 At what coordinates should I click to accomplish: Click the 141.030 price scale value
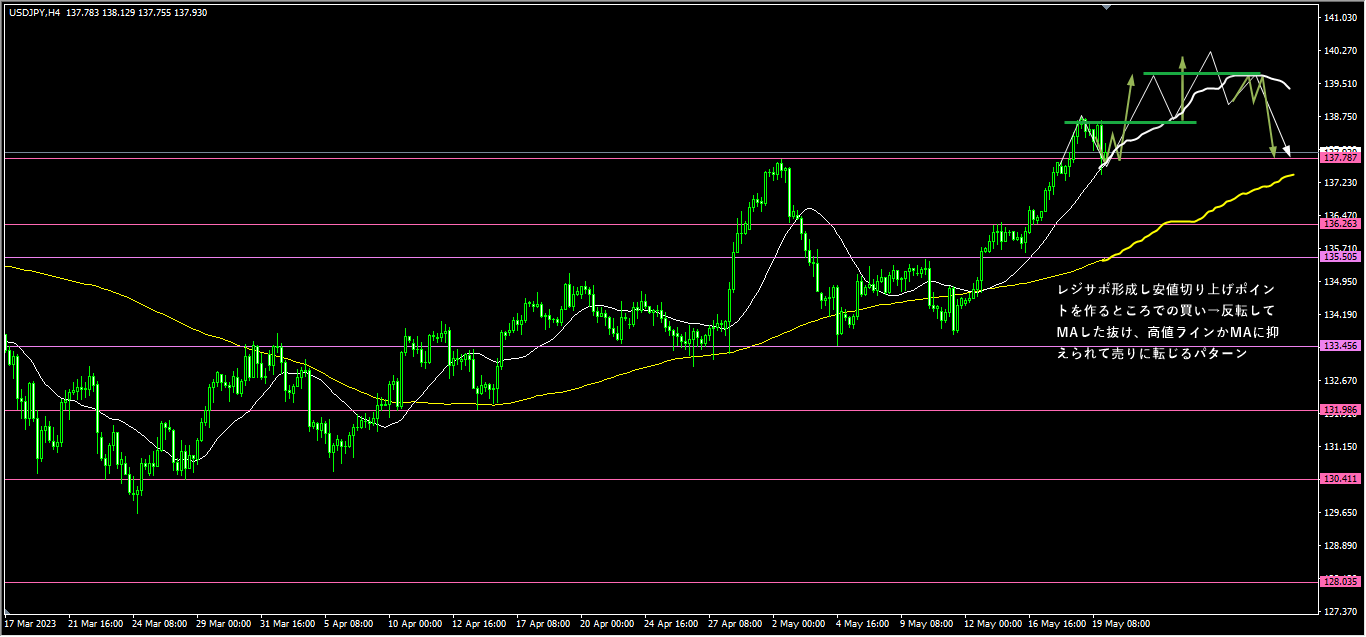pos(1339,18)
